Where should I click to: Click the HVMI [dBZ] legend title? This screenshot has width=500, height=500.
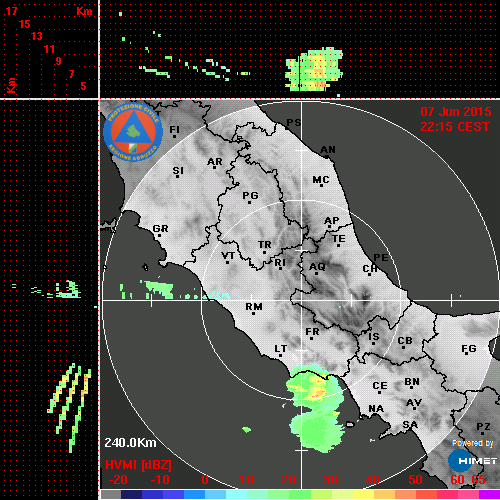click(138, 465)
